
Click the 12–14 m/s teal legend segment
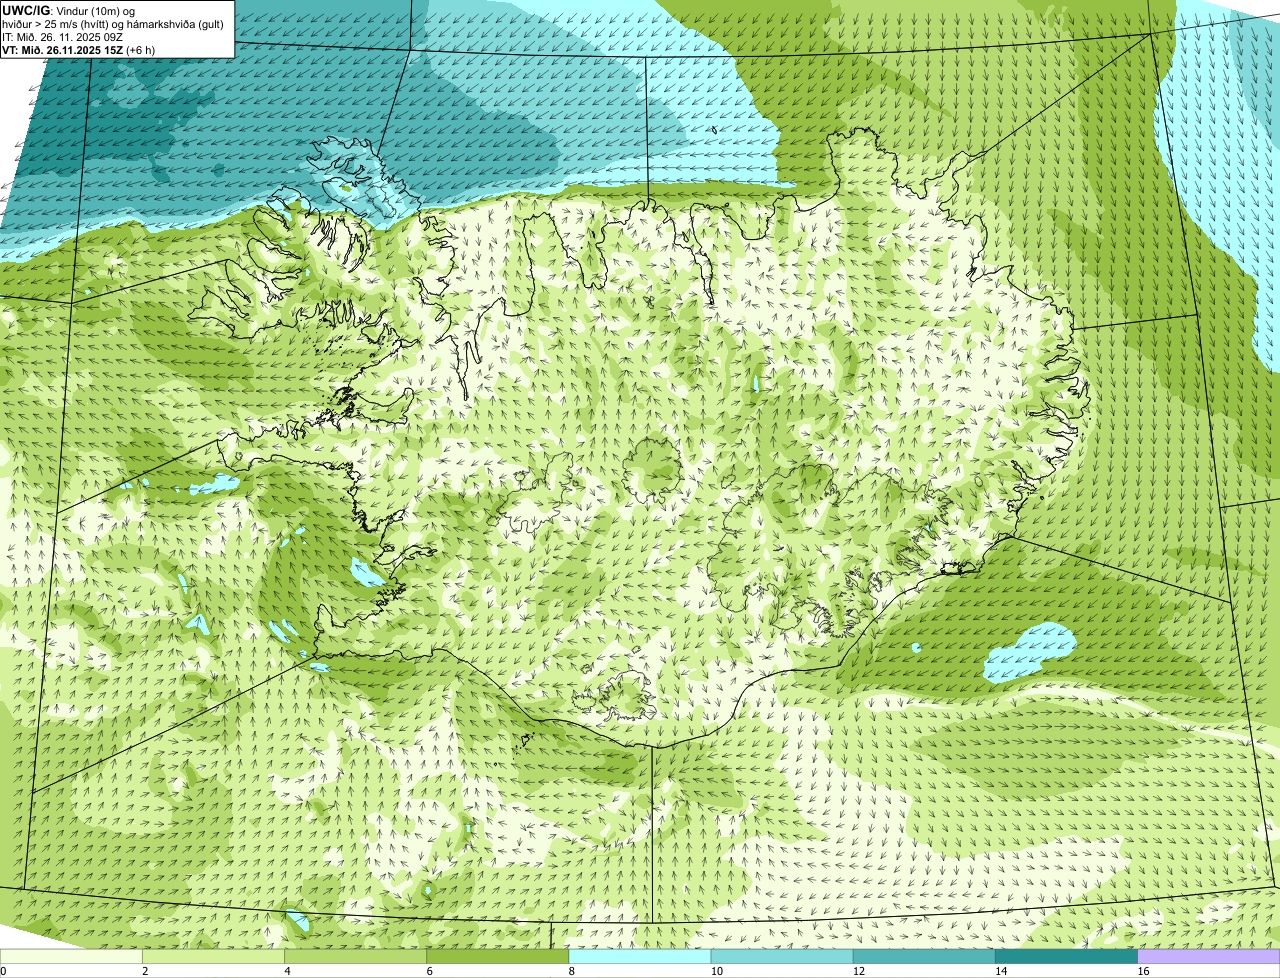pos(924,957)
